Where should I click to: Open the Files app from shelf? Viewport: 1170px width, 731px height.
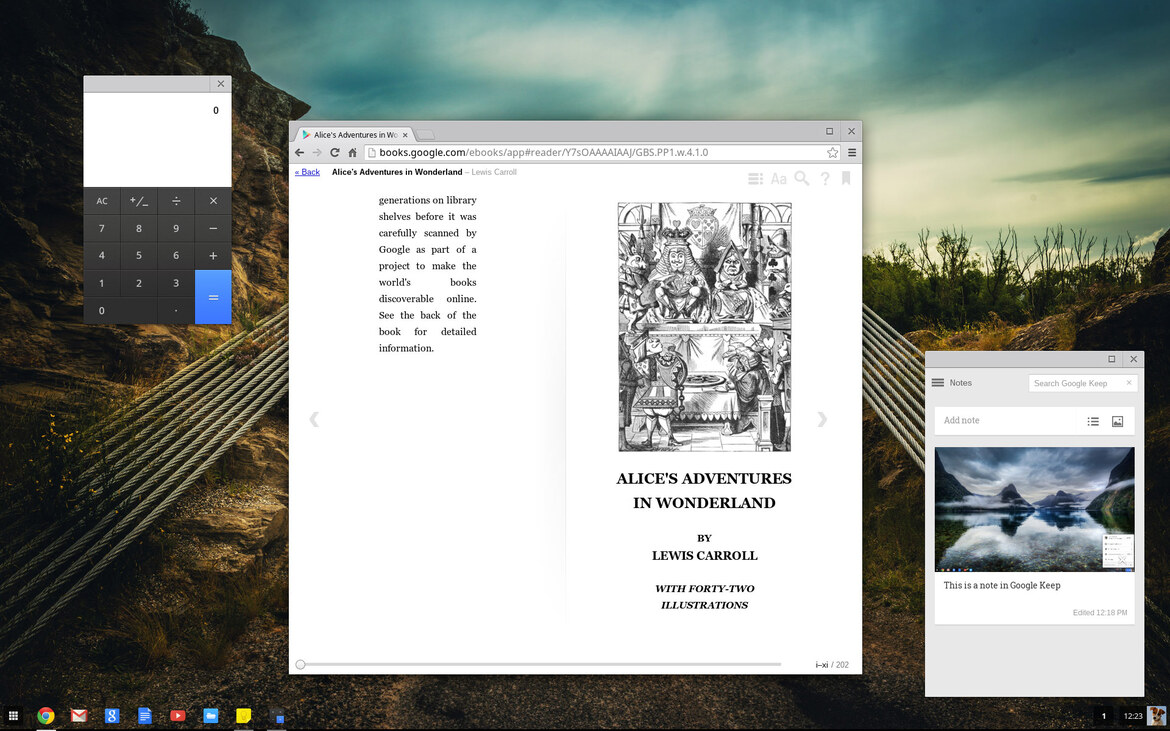point(210,715)
